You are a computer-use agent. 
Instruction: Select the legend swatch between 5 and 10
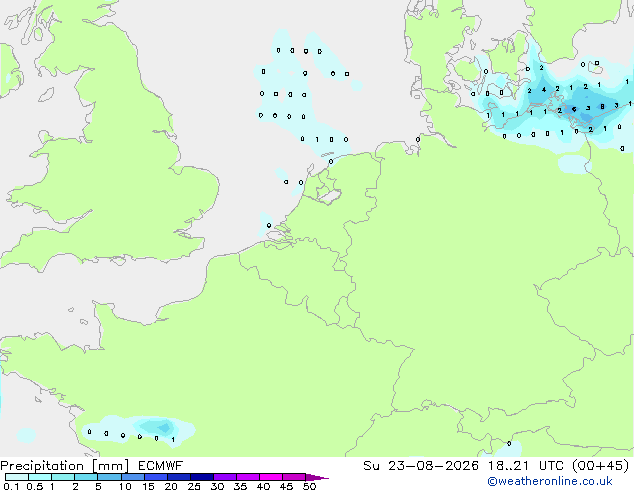[109, 477]
